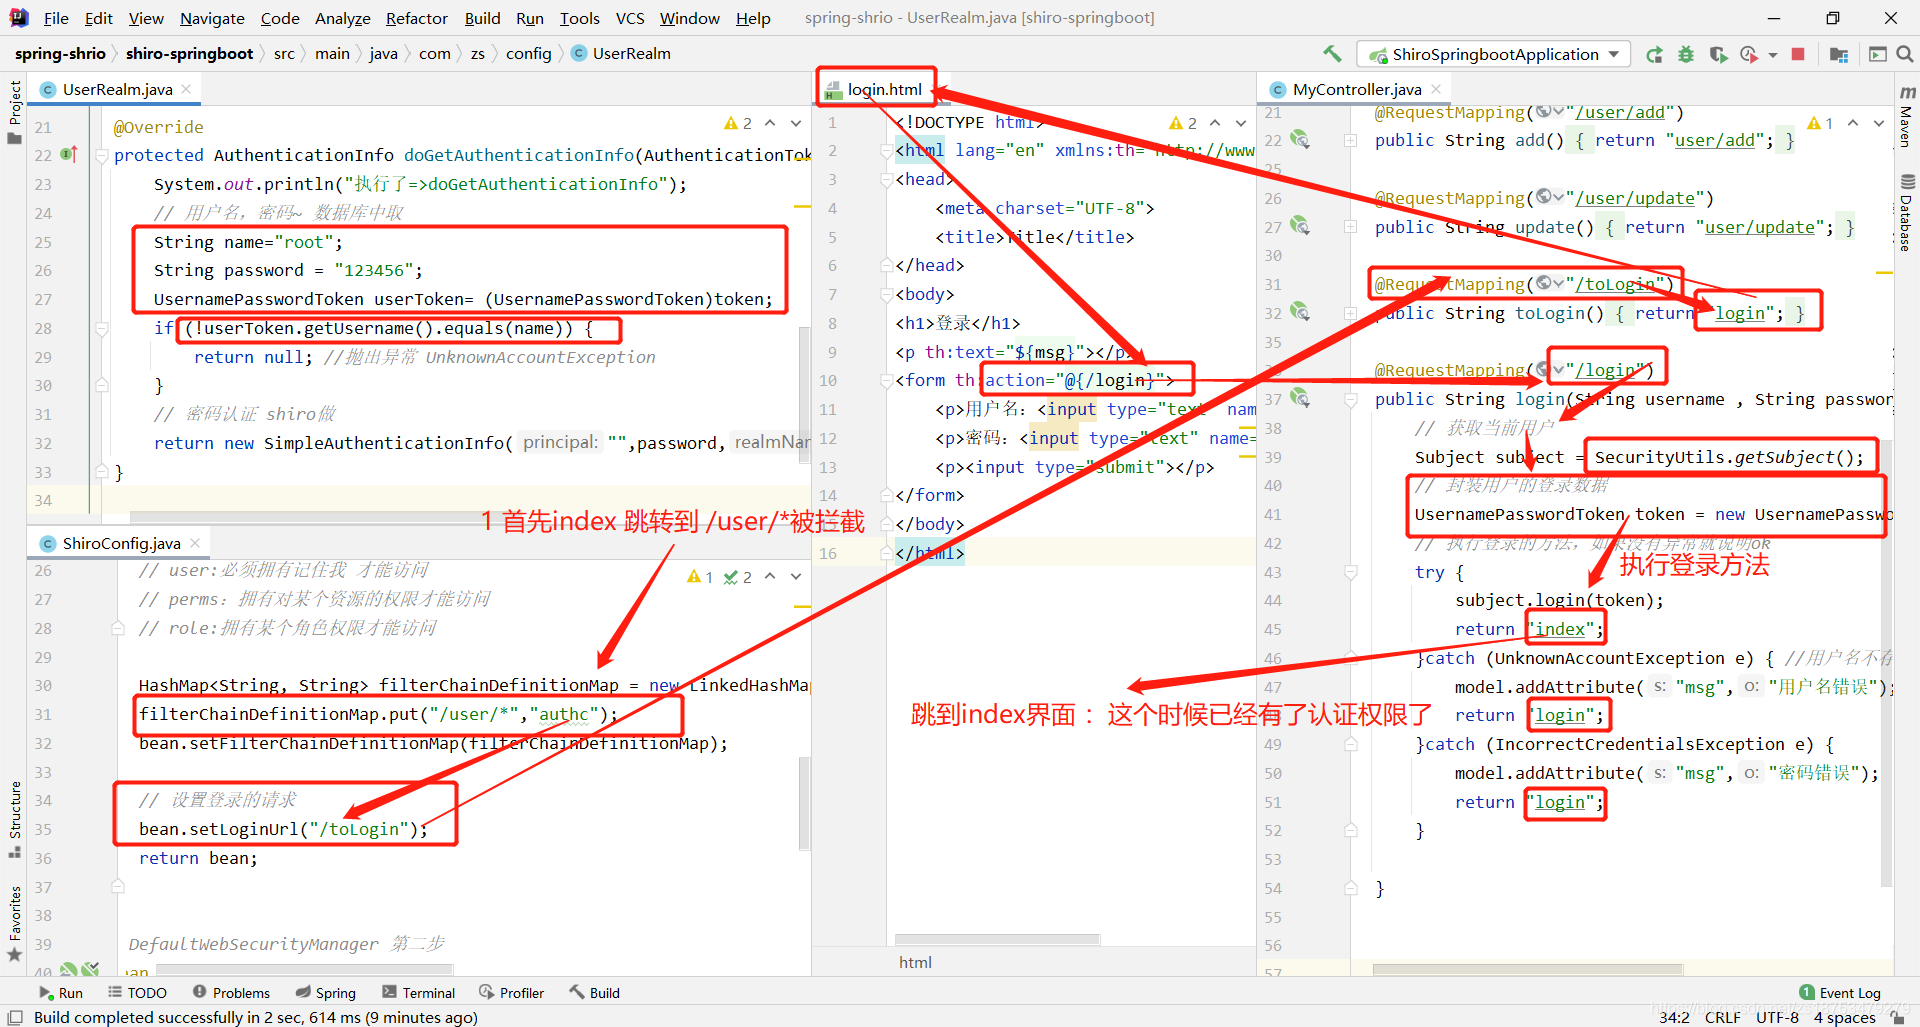
Task: Click the warning triangle in MyController.java editor
Action: tap(1814, 123)
